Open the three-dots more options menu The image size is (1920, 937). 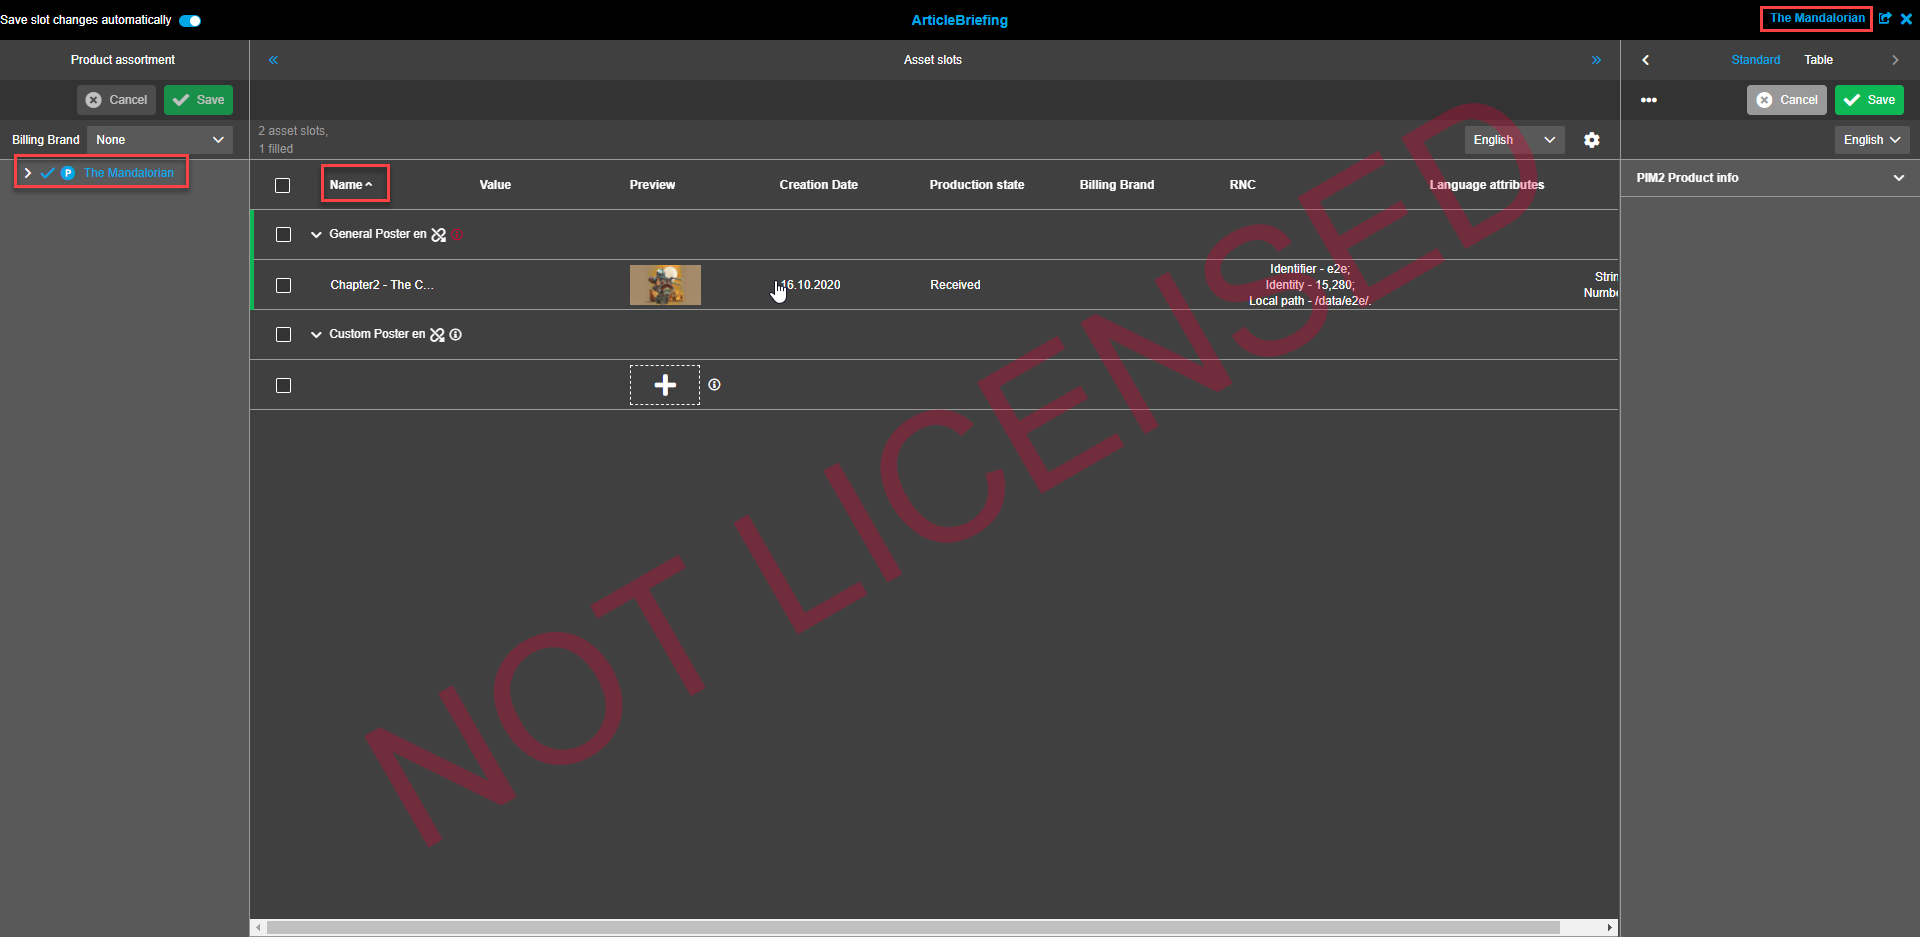pos(1649,100)
